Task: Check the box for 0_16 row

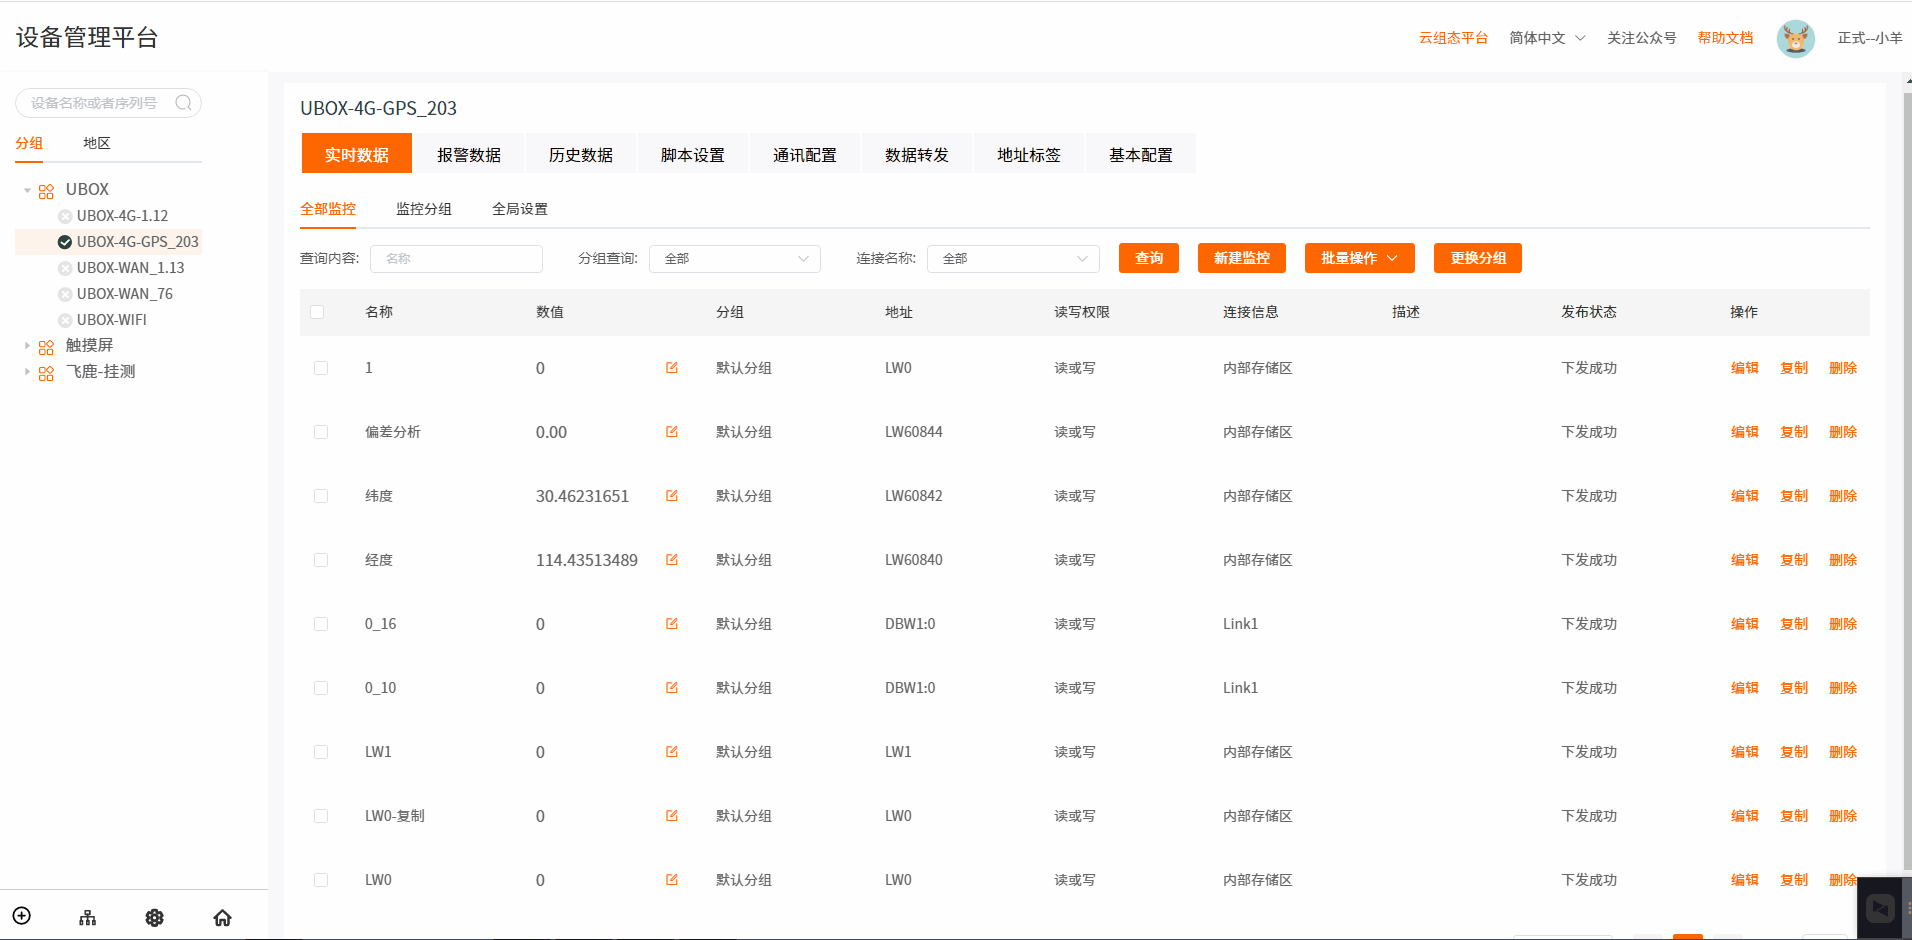Action: click(x=321, y=624)
